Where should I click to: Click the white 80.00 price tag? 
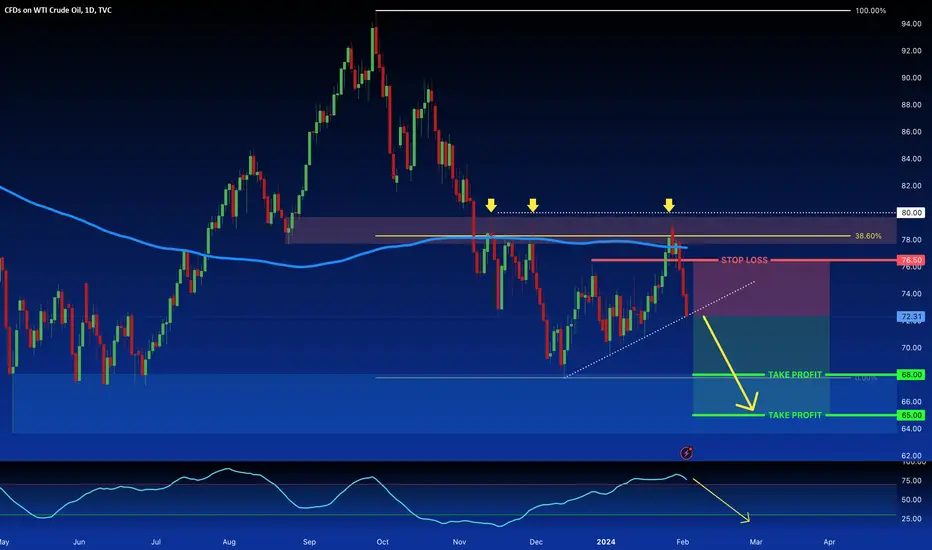[911, 212]
